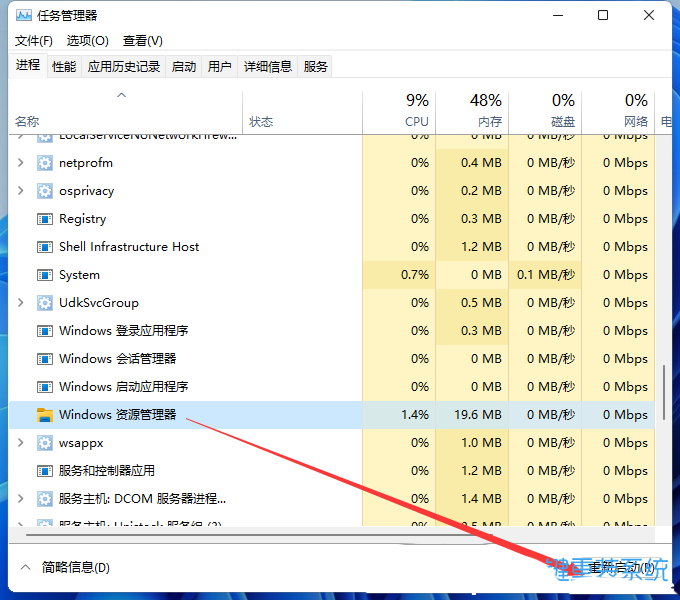The width and height of the screenshot is (680, 600).
Task: Click the 服务和控制器应用 icon
Action: [45, 471]
